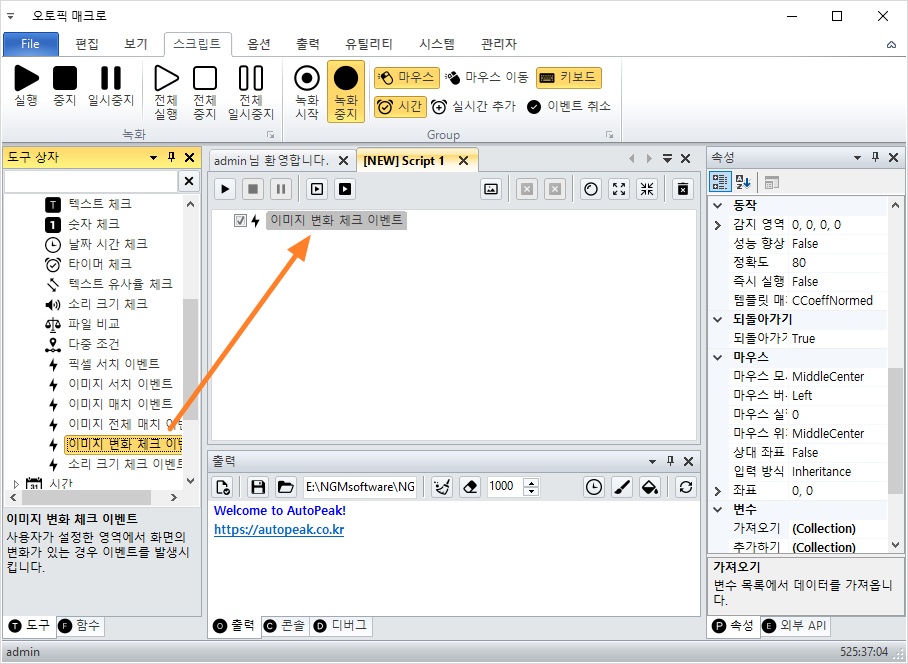Toggle the 시간 recording option
The image size is (908, 664).
[400, 107]
